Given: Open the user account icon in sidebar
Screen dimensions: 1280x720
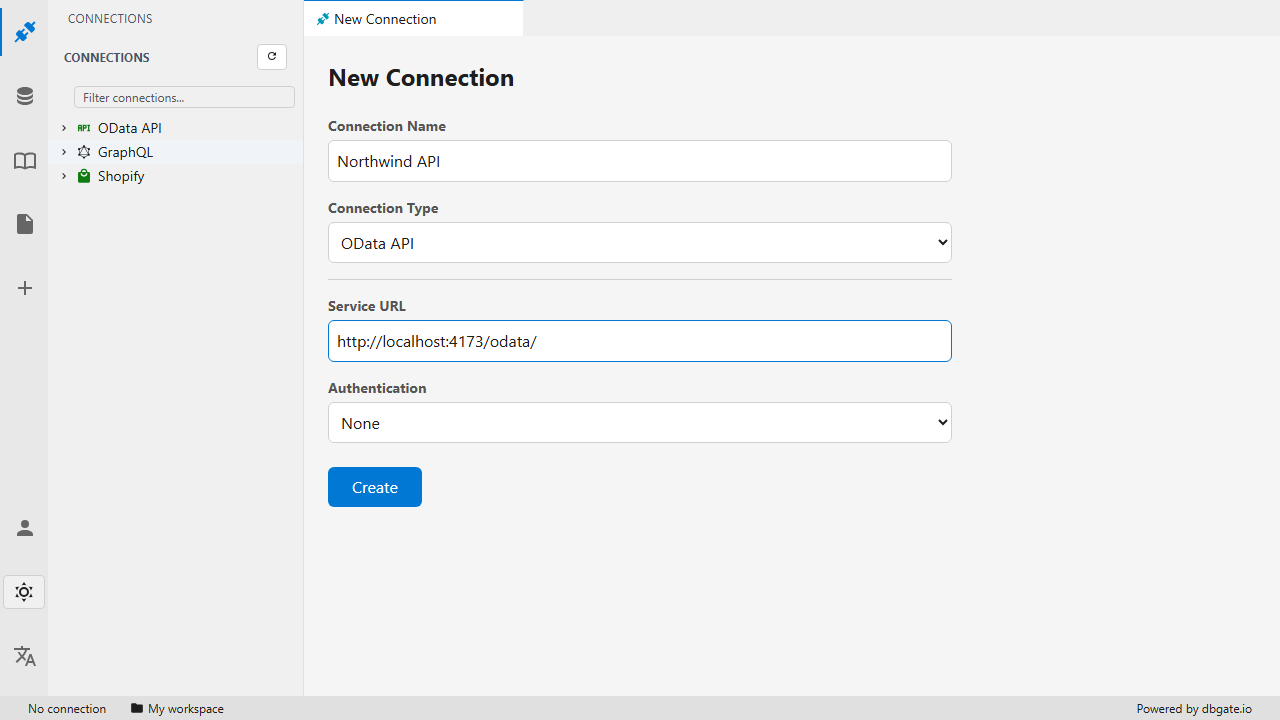Looking at the screenshot, I should tap(25, 528).
